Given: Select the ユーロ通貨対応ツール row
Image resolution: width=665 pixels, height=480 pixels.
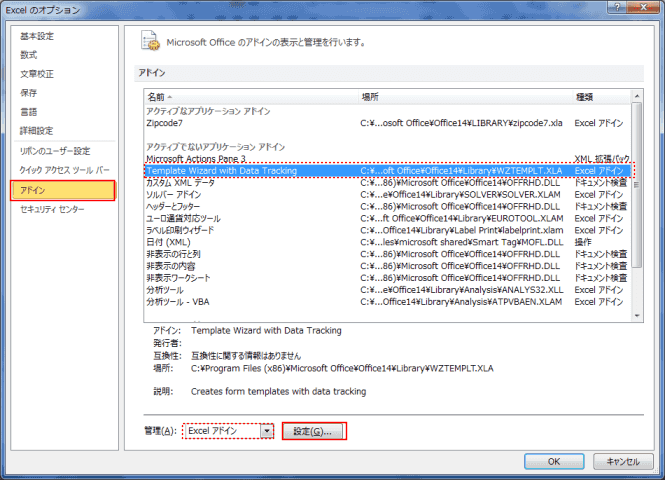Looking at the screenshot, I should (388, 218).
